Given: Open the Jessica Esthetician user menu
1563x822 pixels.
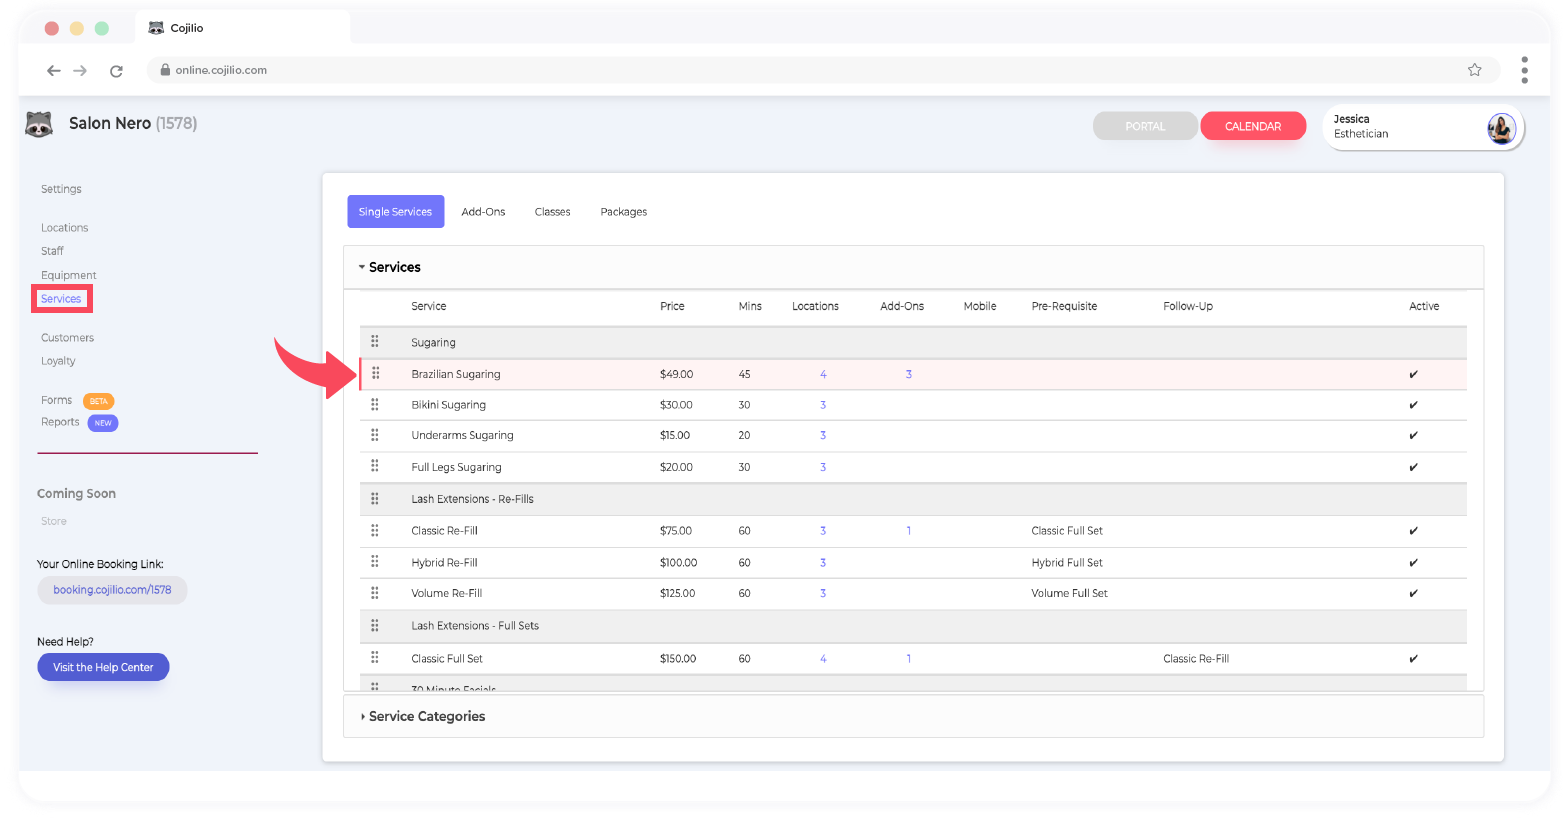Looking at the screenshot, I should (x=1400, y=127).
